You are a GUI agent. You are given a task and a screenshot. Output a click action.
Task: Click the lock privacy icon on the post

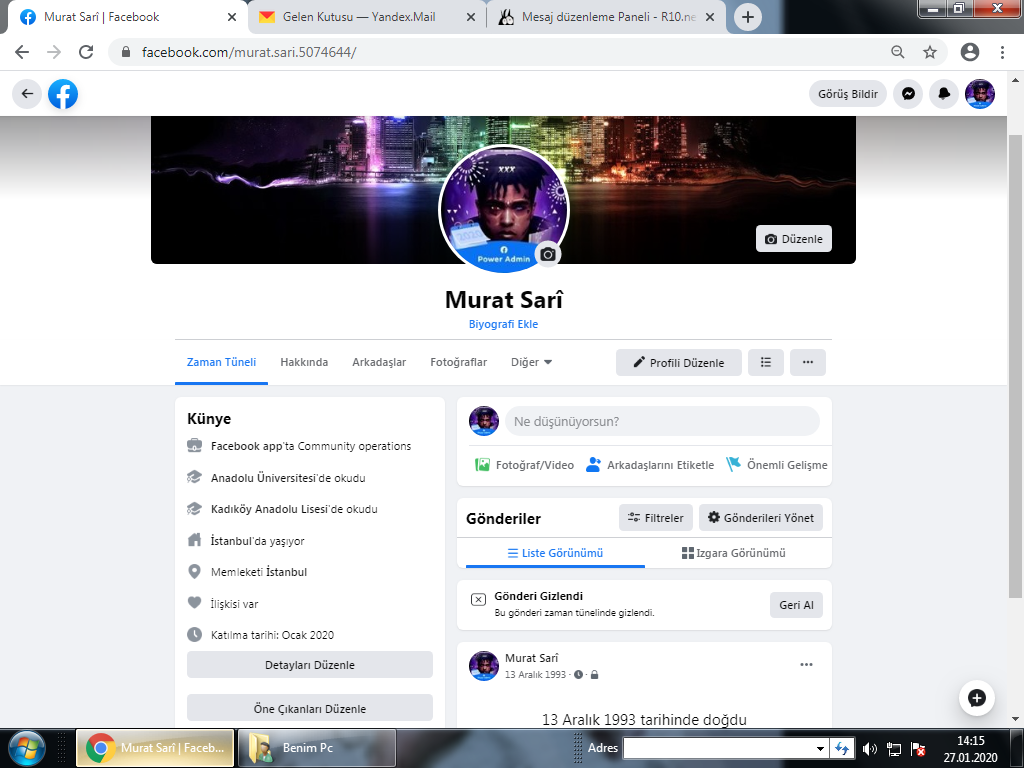pyautogui.click(x=594, y=675)
